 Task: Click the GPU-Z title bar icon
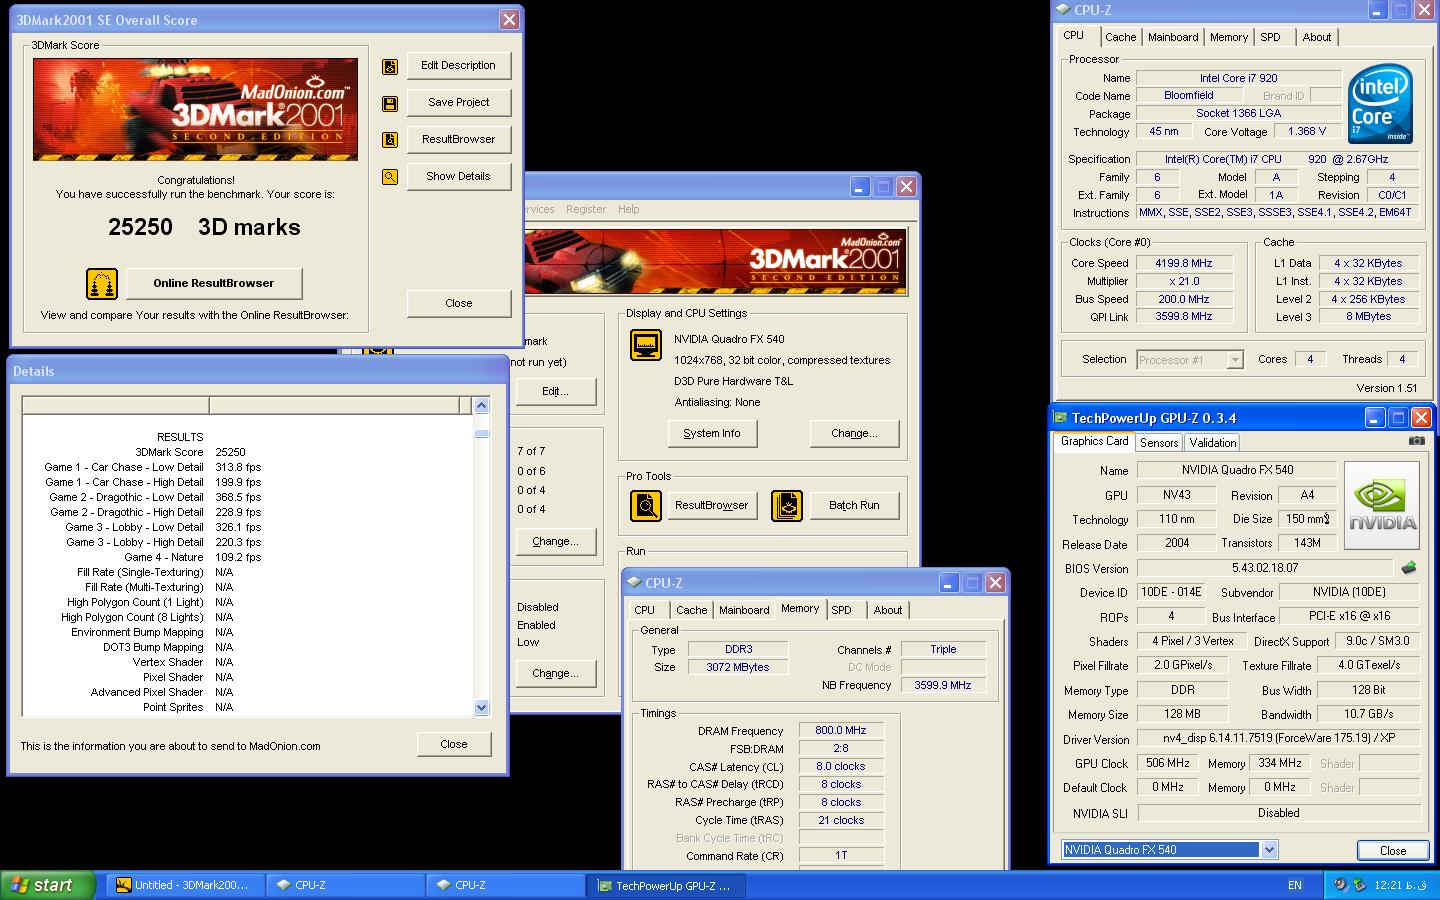[1059, 418]
